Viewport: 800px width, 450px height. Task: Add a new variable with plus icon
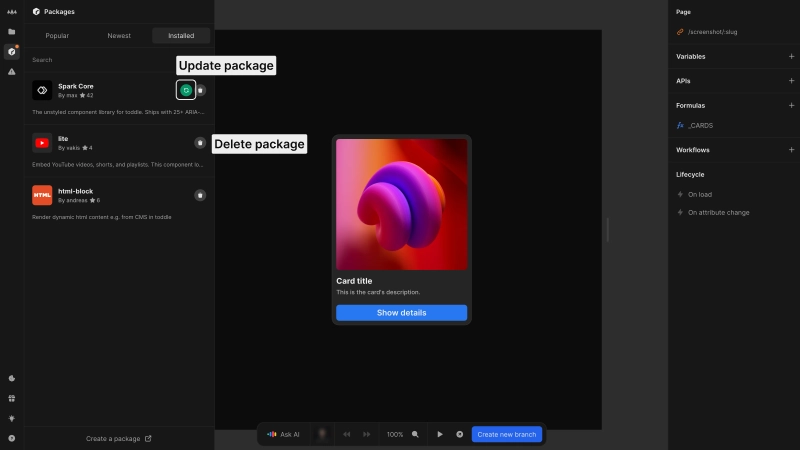pyautogui.click(x=791, y=56)
